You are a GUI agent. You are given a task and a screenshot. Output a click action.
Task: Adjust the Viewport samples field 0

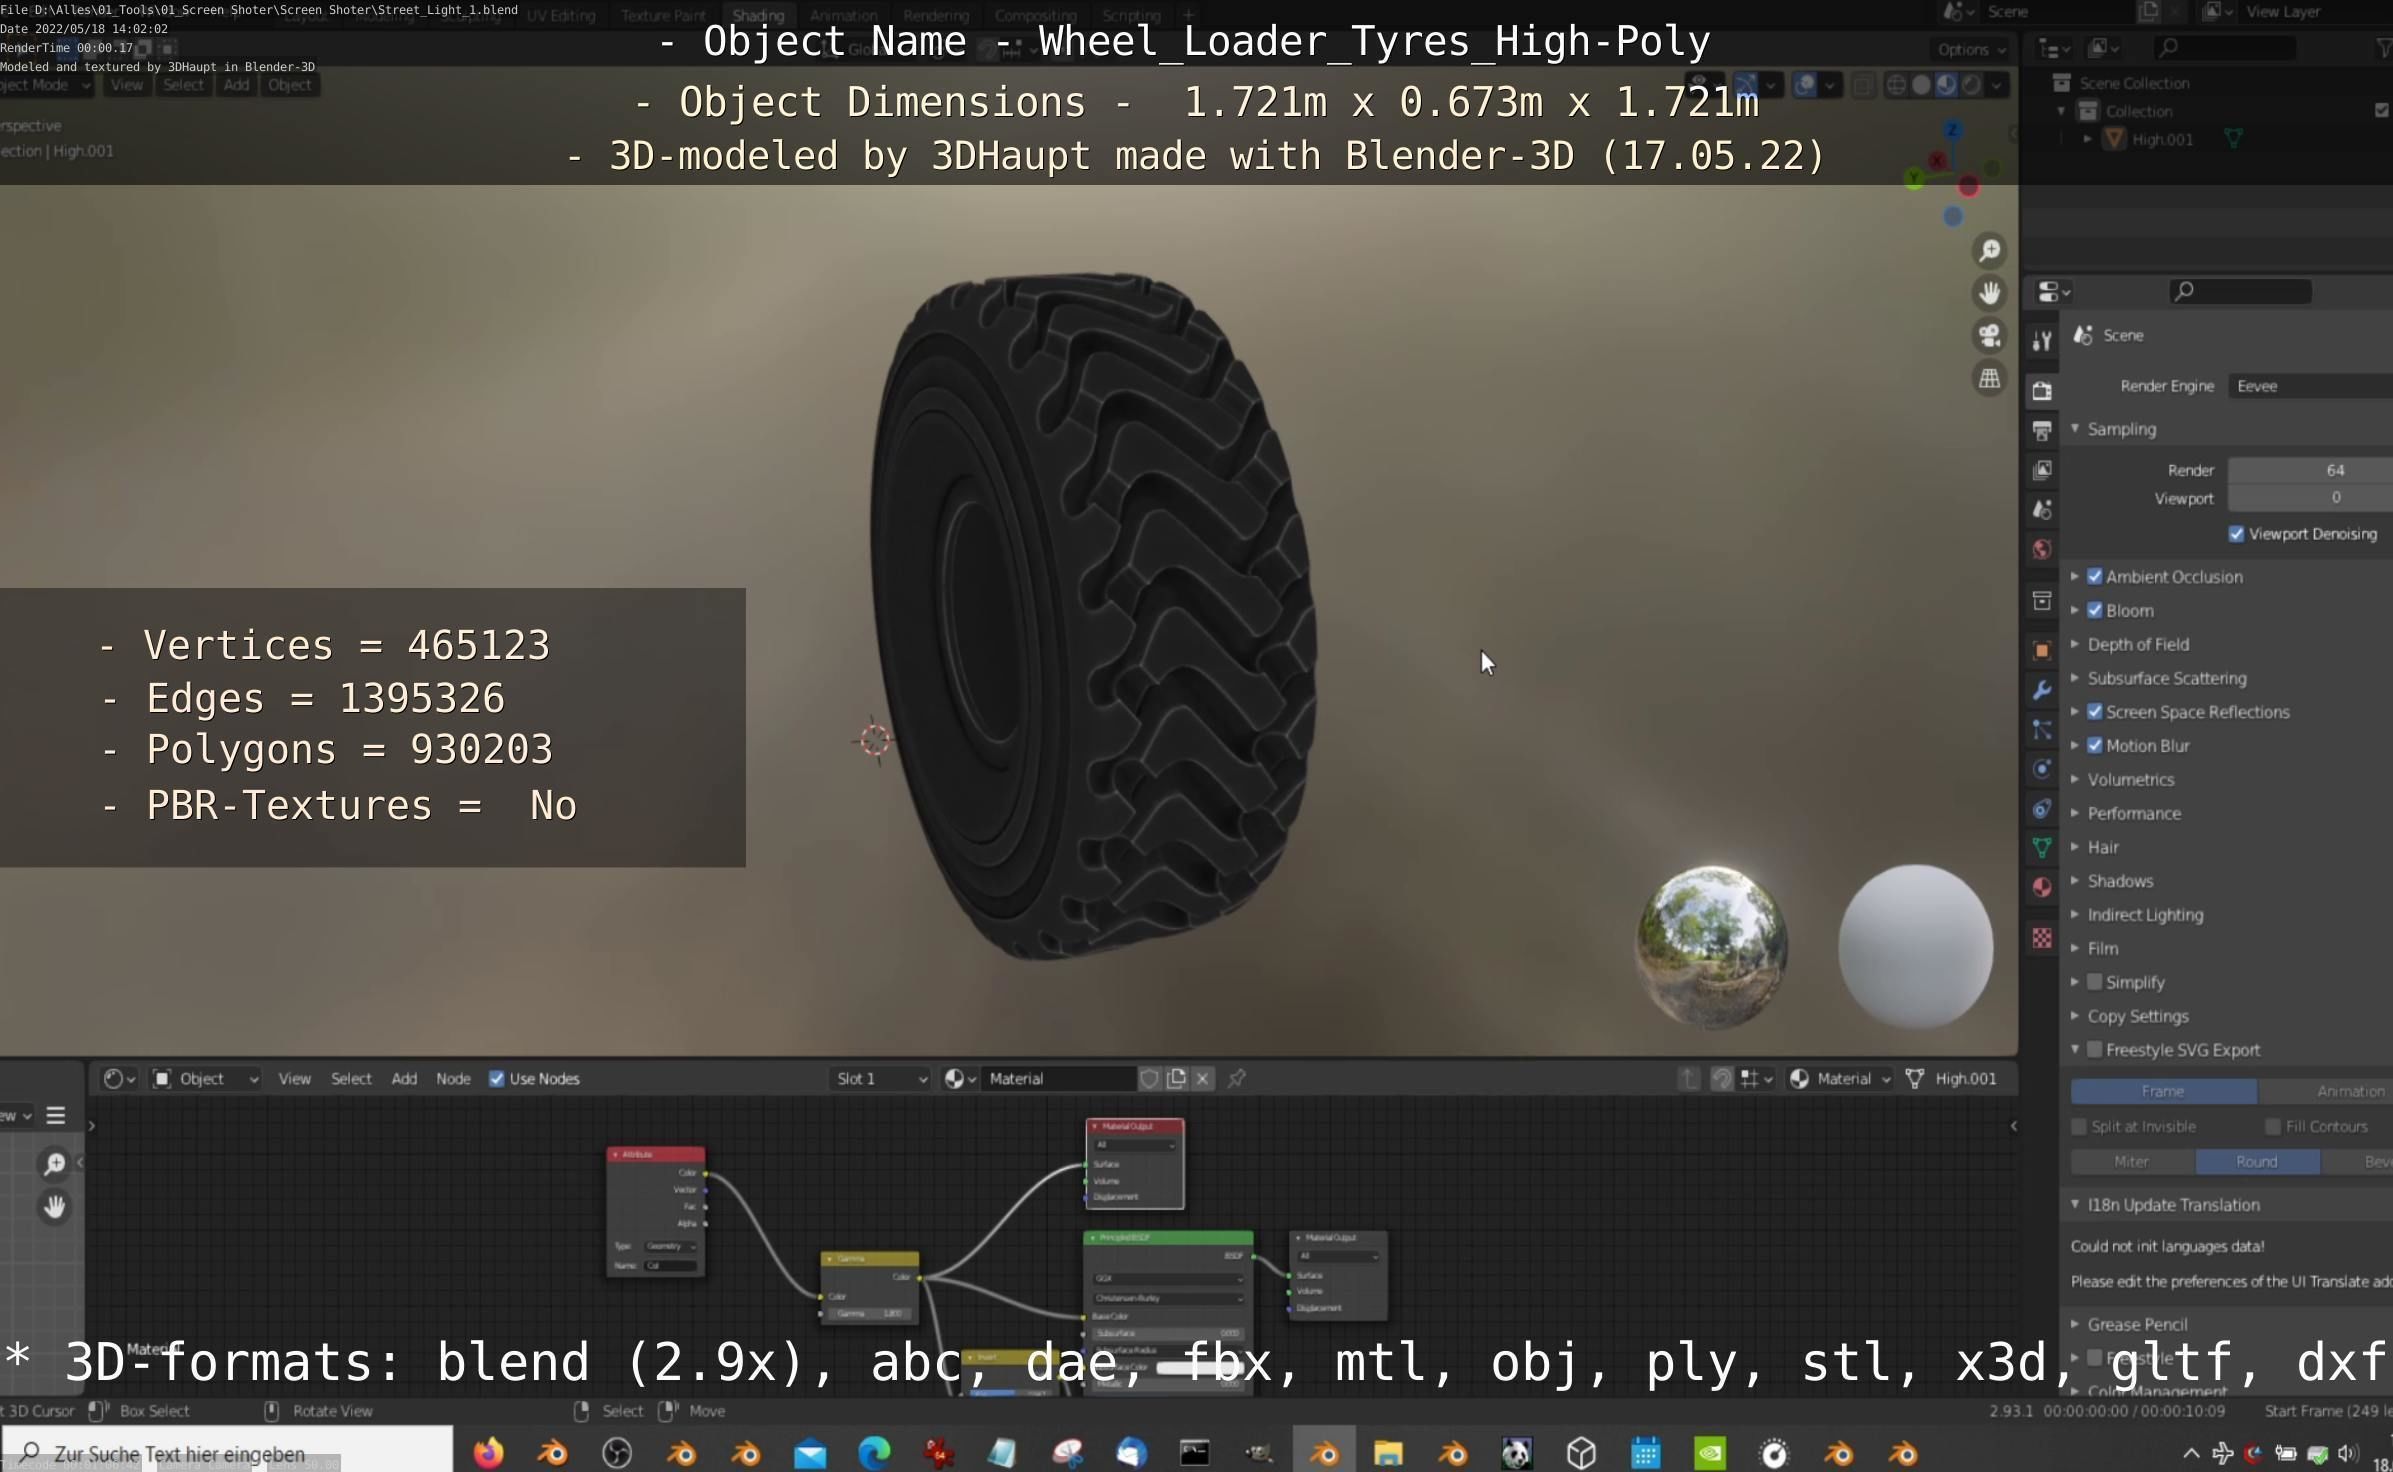click(x=2310, y=497)
